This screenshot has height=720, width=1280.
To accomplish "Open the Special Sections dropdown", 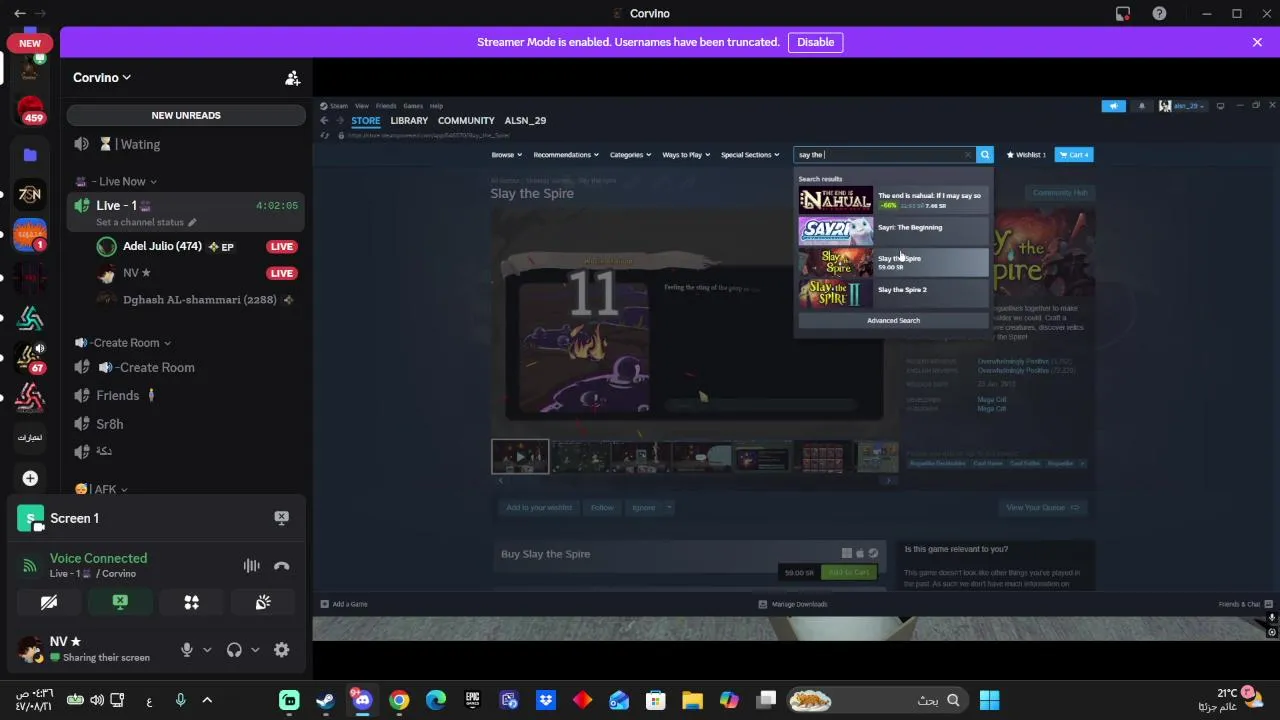I will (750, 155).
